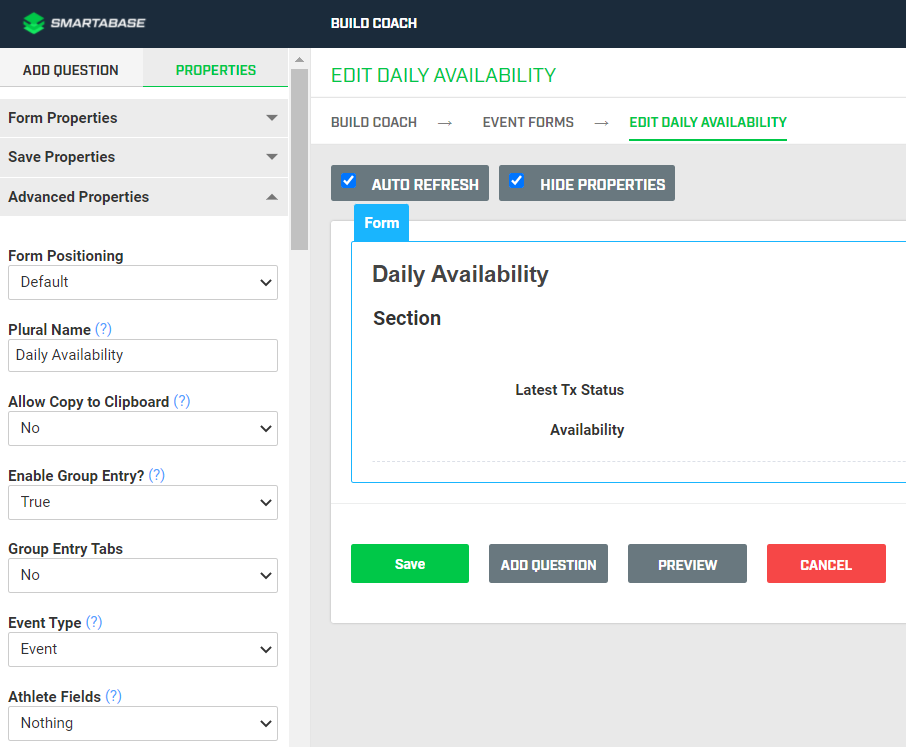Select the Form tab label
Screen dimensions: 906x747
tap(381, 223)
